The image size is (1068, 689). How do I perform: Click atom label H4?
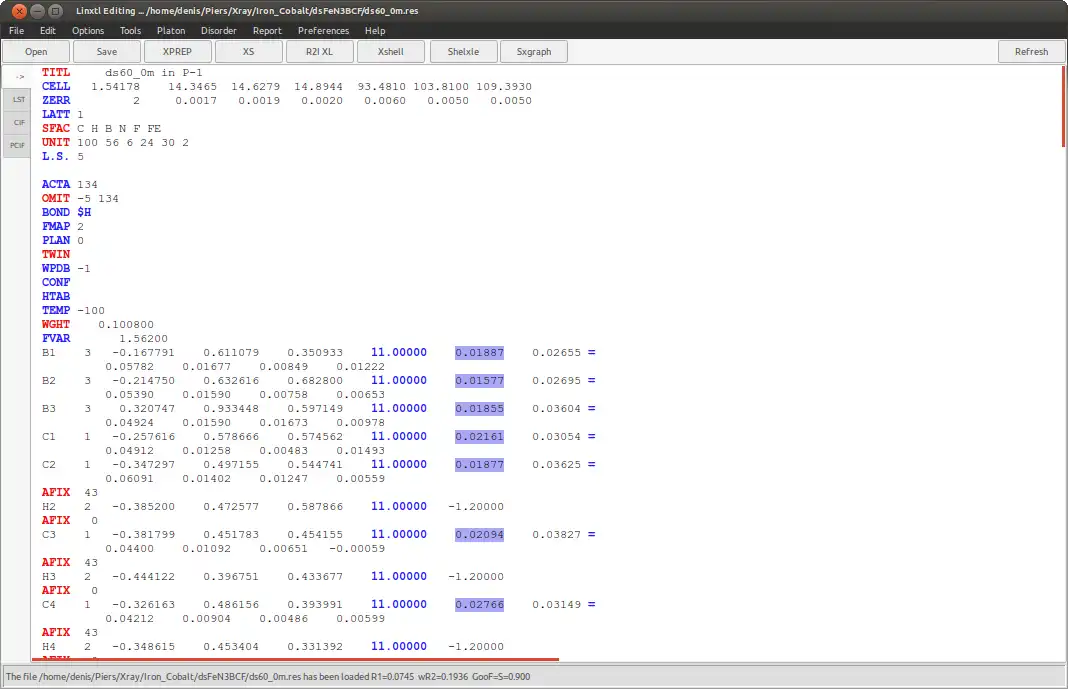[49, 647]
